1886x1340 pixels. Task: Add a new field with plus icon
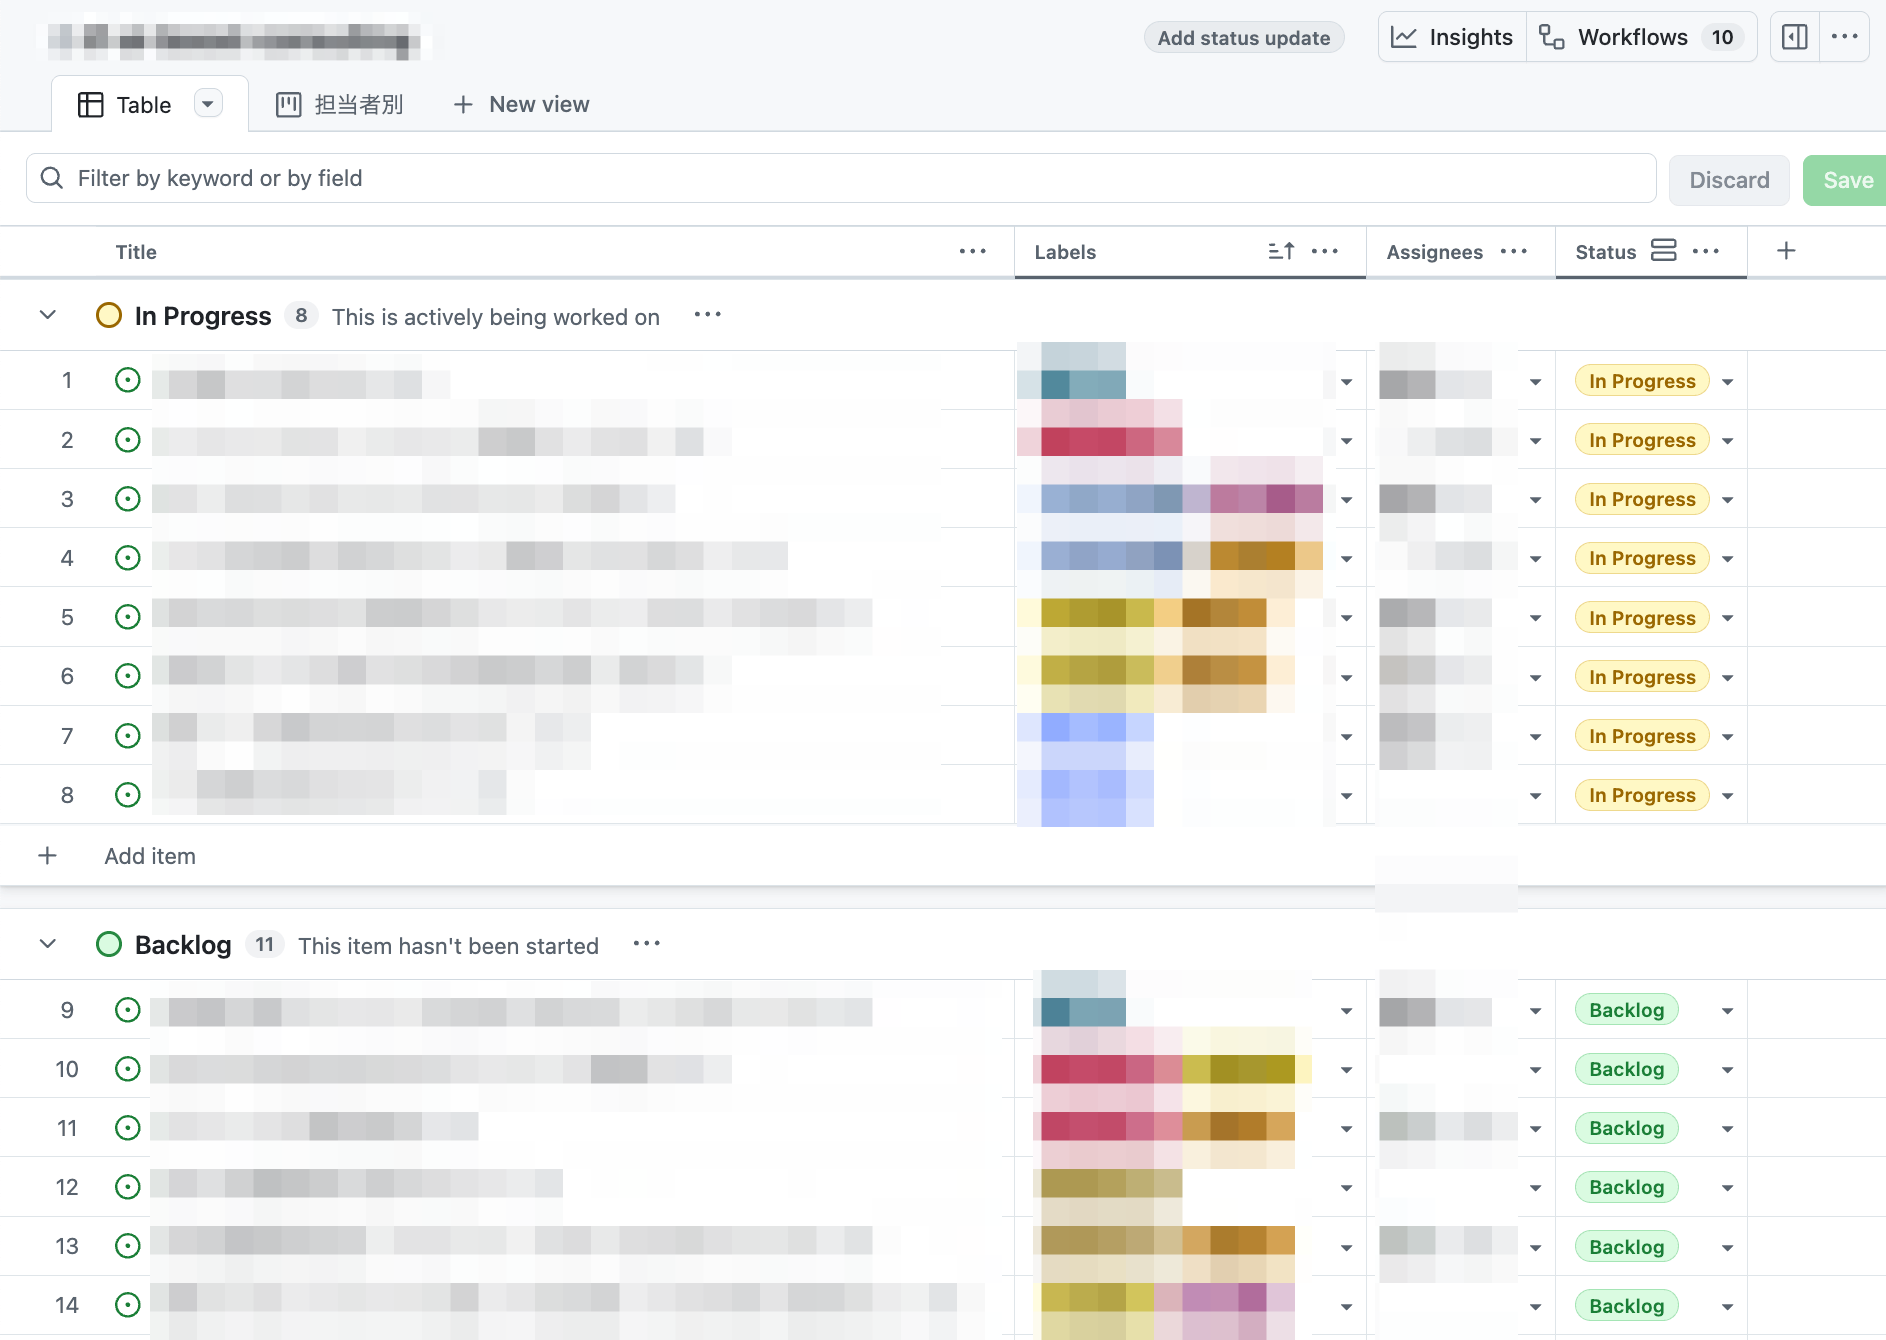click(x=1786, y=251)
